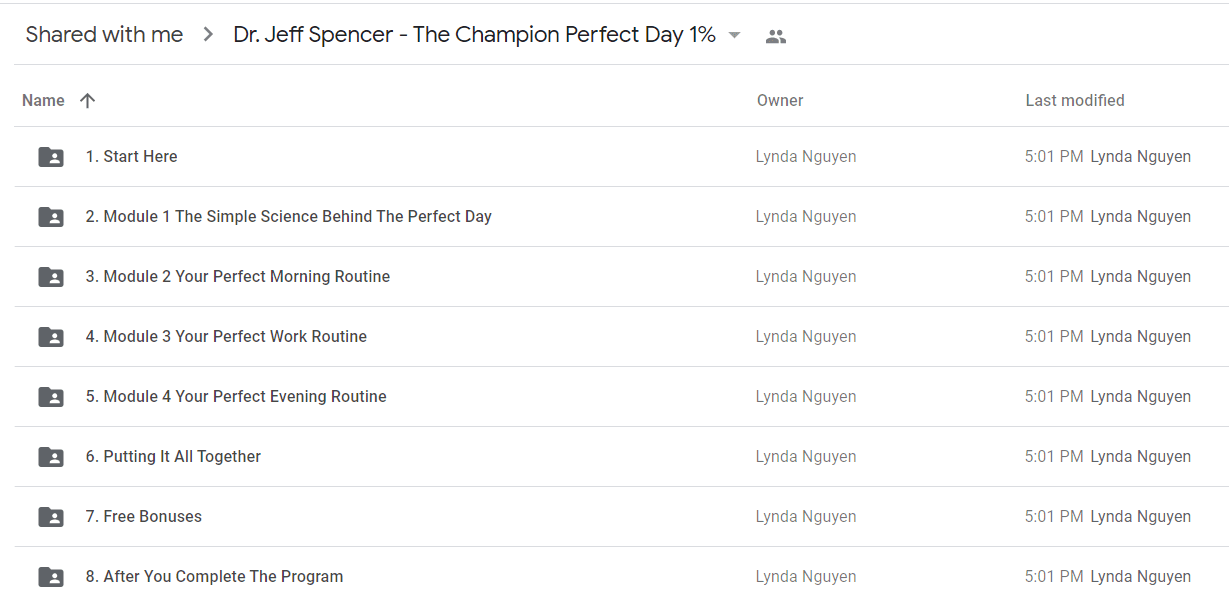1229x604 pixels.
Task: Select 8. After You Complete The Program folder
Action: coord(621,577)
